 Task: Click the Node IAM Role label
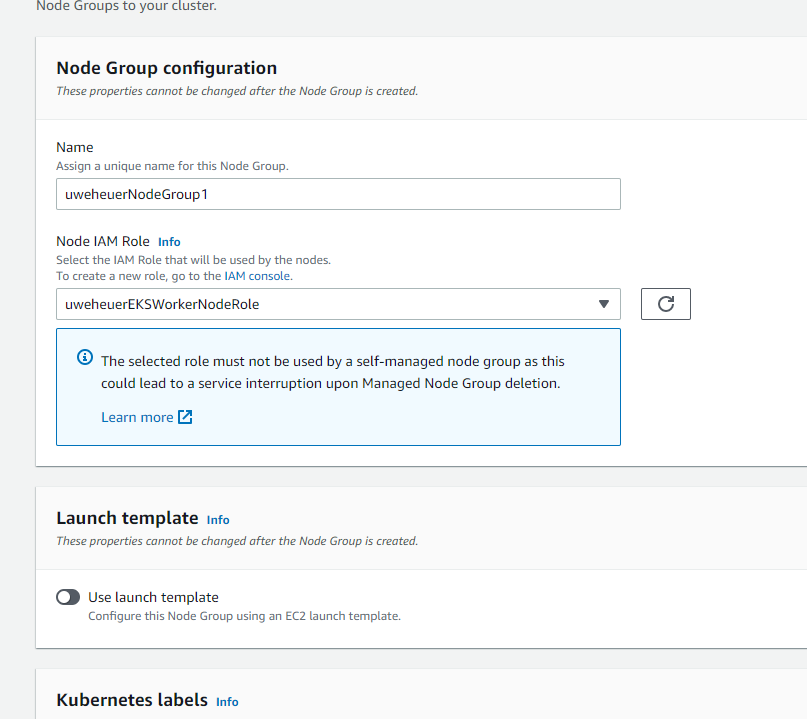coord(103,241)
